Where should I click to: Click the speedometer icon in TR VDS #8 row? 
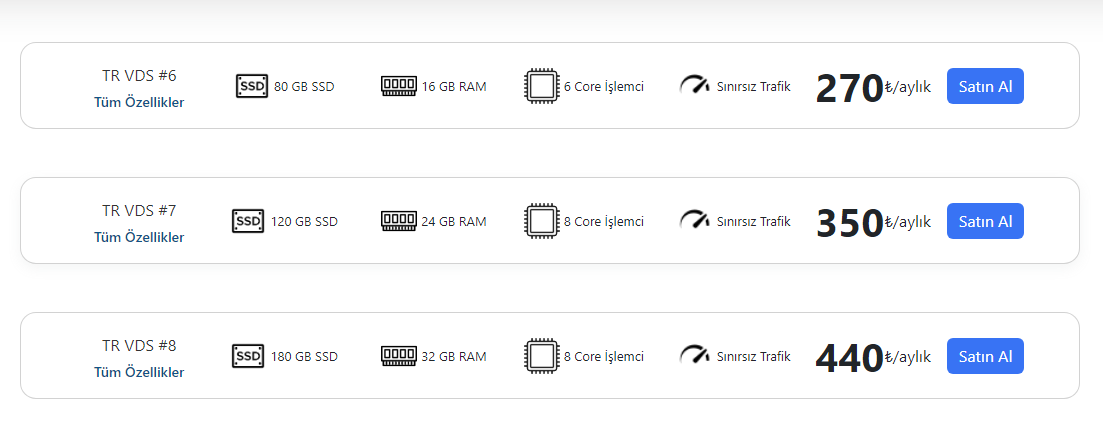[694, 356]
